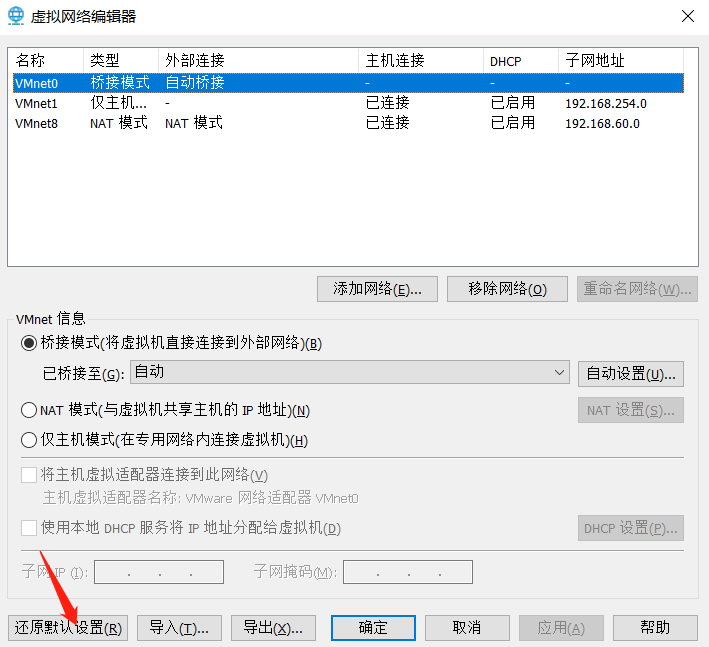Viewport: 709px width, 647px height.
Task: Click 导出(X)... button
Action: [273, 628]
